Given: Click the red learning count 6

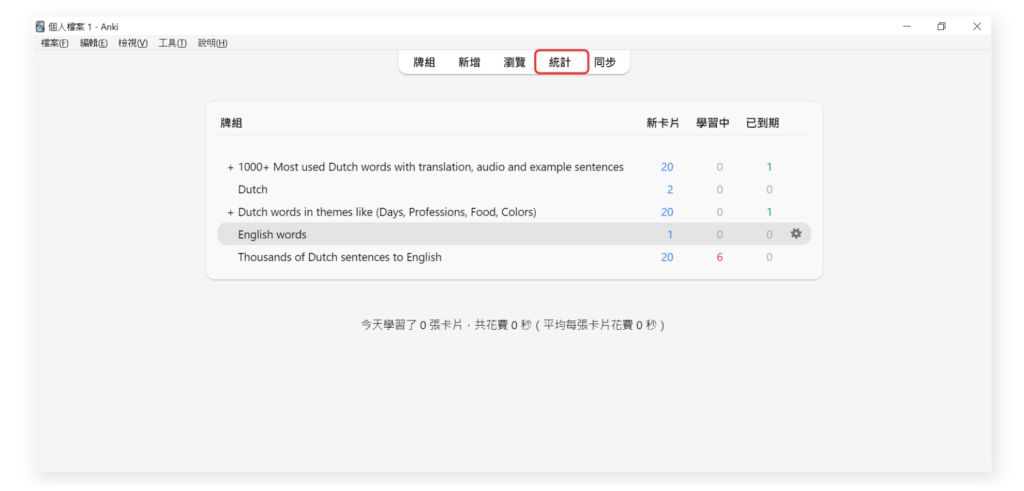Looking at the screenshot, I should click(x=719, y=257).
